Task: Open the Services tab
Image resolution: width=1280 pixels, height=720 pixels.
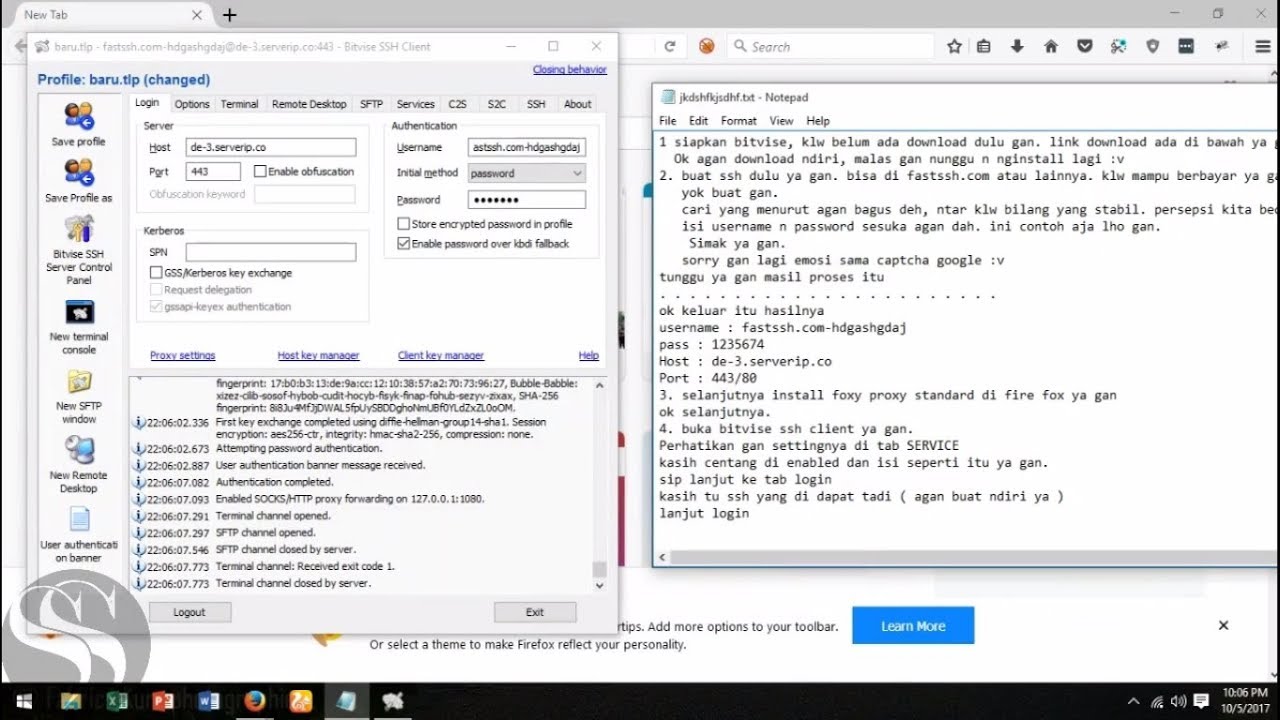Action: tap(415, 104)
